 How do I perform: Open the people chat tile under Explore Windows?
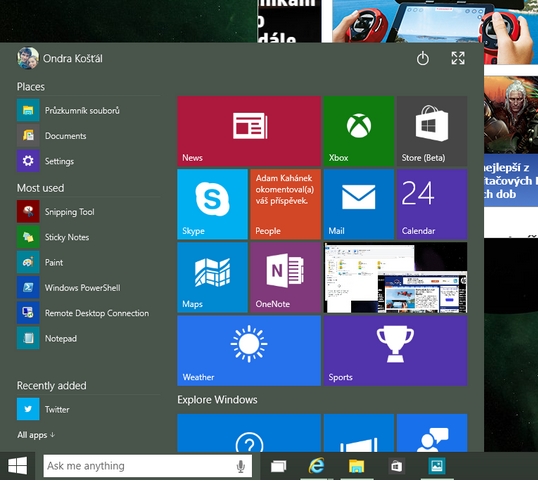[432, 433]
